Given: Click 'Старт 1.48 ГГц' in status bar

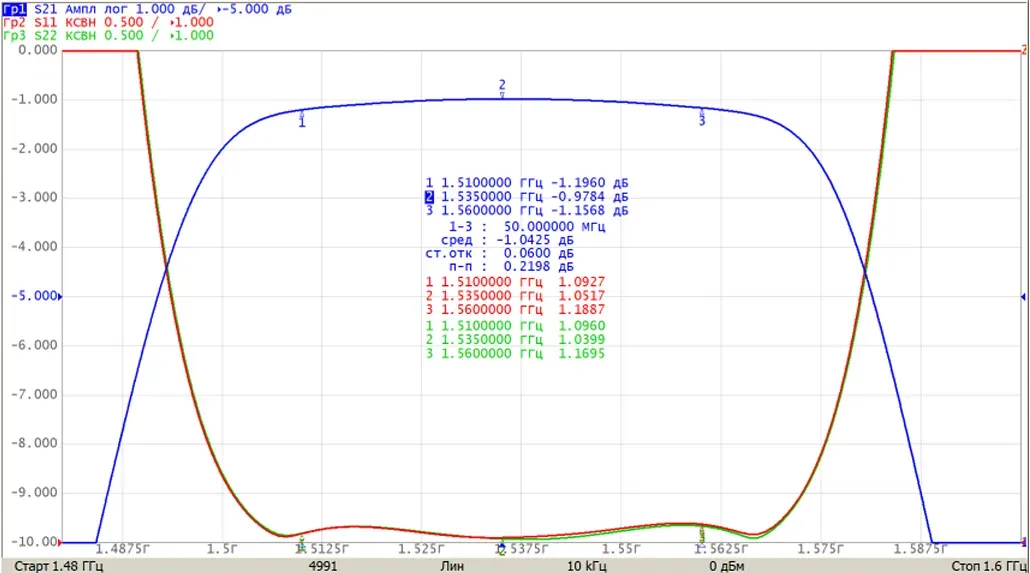Looking at the screenshot, I should click(58, 566).
